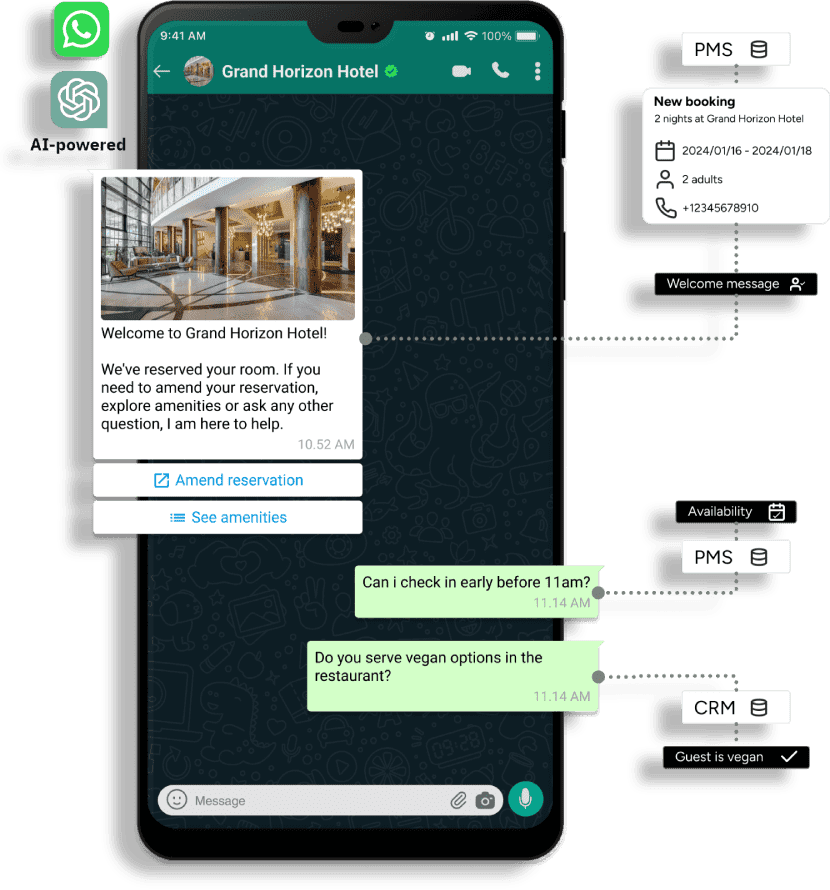This screenshot has height=890, width=830.
Task: Open the WhatsApp app icon
Action: coord(80,29)
